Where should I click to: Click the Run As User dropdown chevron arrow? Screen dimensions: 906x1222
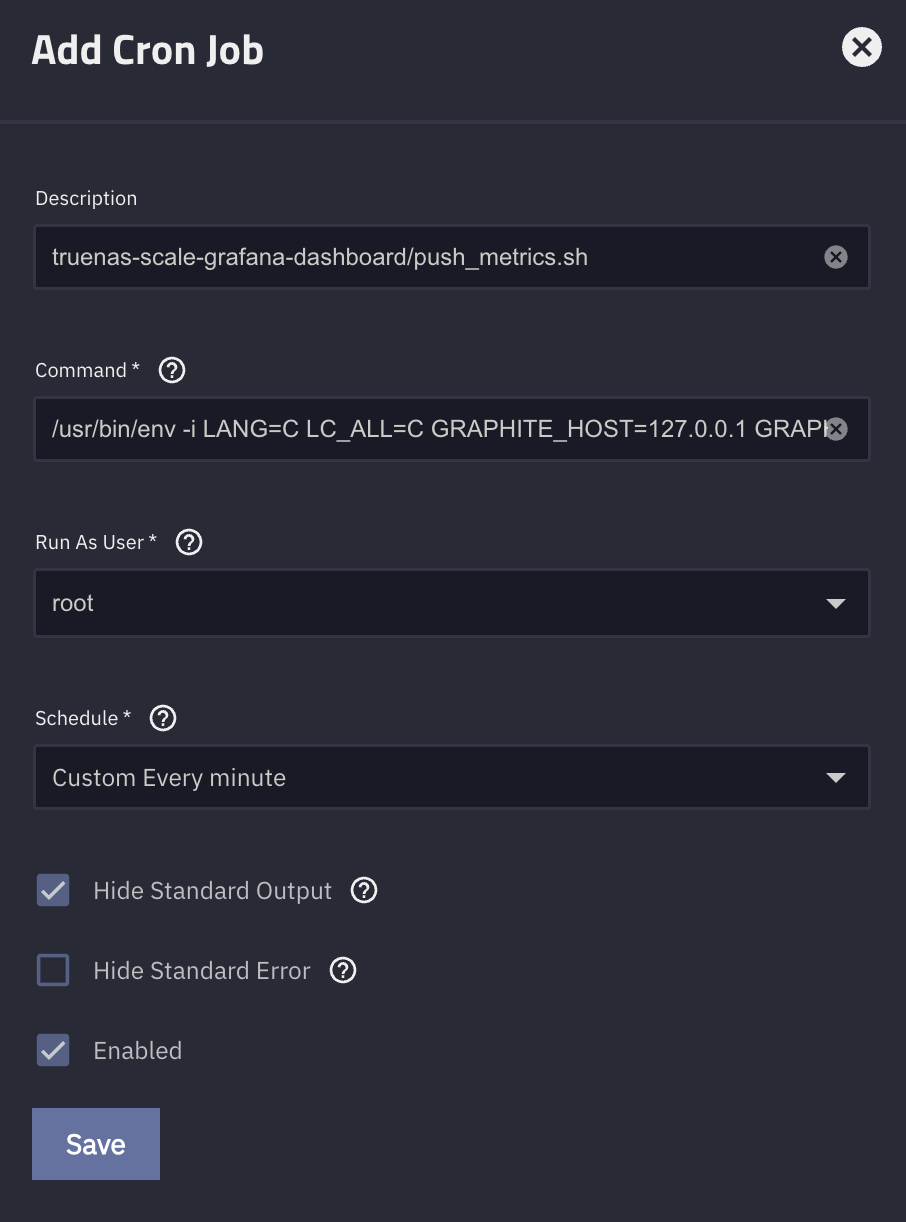click(x=835, y=603)
